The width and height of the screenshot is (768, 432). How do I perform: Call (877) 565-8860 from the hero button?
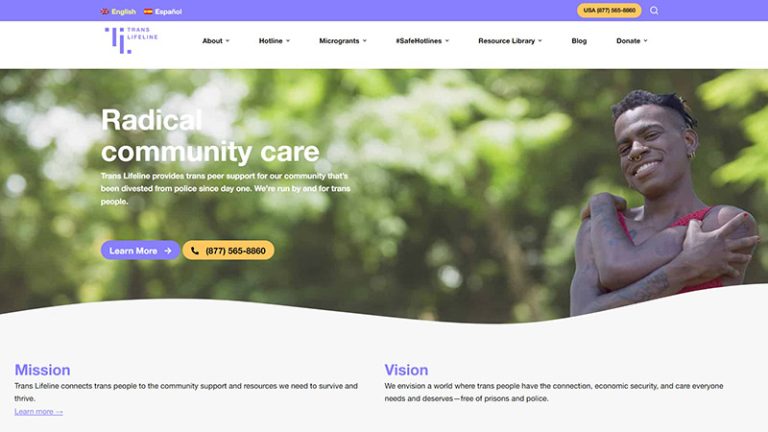(228, 250)
